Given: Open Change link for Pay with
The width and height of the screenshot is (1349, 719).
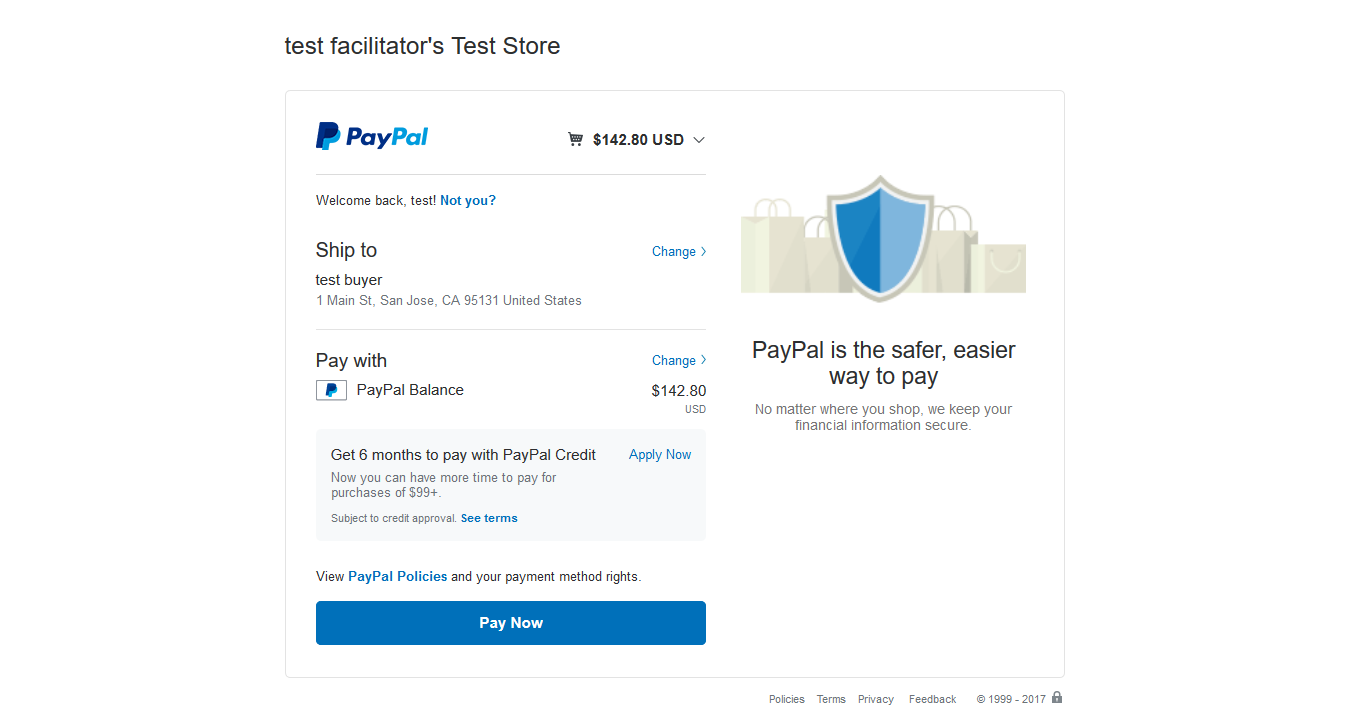Looking at the screenshot, I should click(x=679, y=360).
